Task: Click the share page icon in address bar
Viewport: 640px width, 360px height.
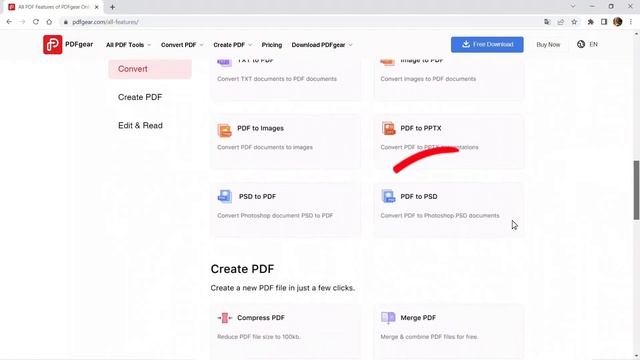Action: tap(561, 22)
